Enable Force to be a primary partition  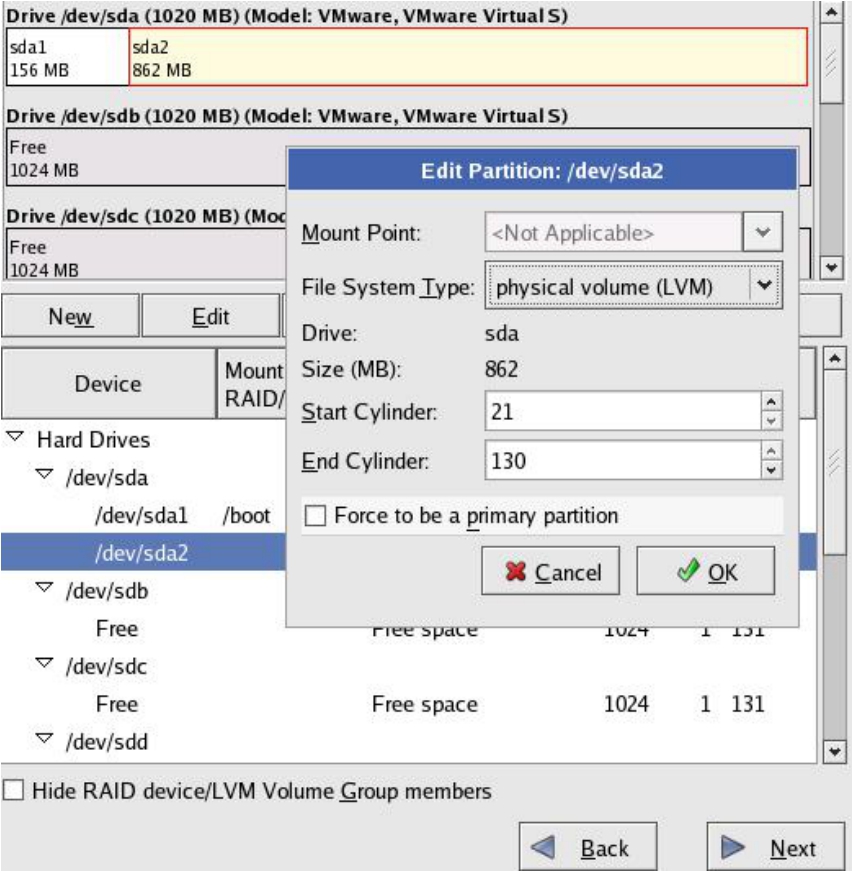(316, 516)
